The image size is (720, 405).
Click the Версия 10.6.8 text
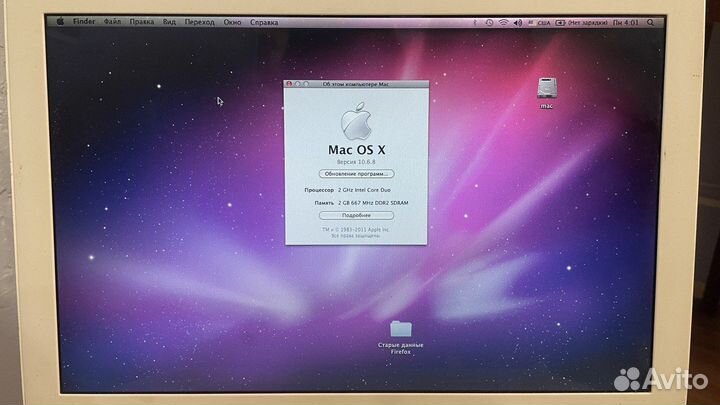click(x=356, y=162)
